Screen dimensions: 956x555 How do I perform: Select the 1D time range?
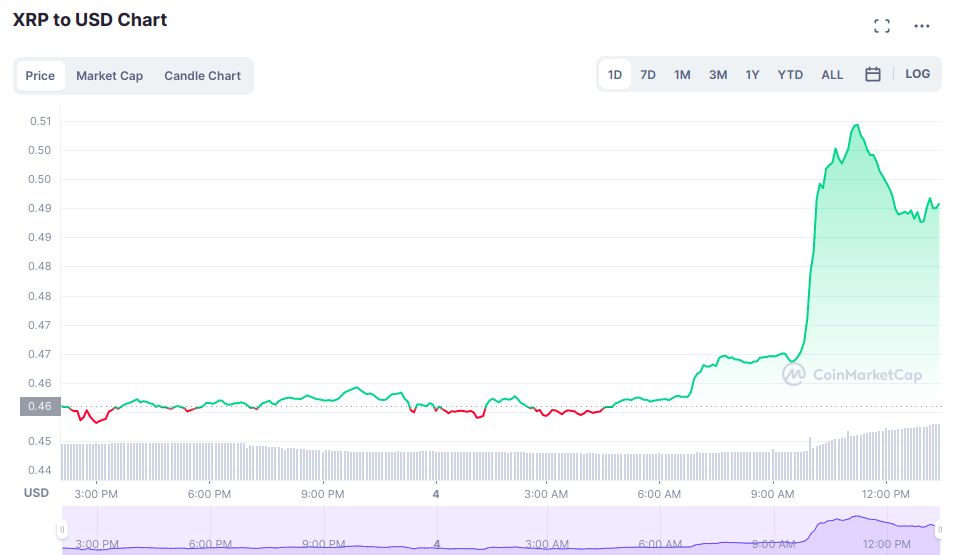point(615,74)
